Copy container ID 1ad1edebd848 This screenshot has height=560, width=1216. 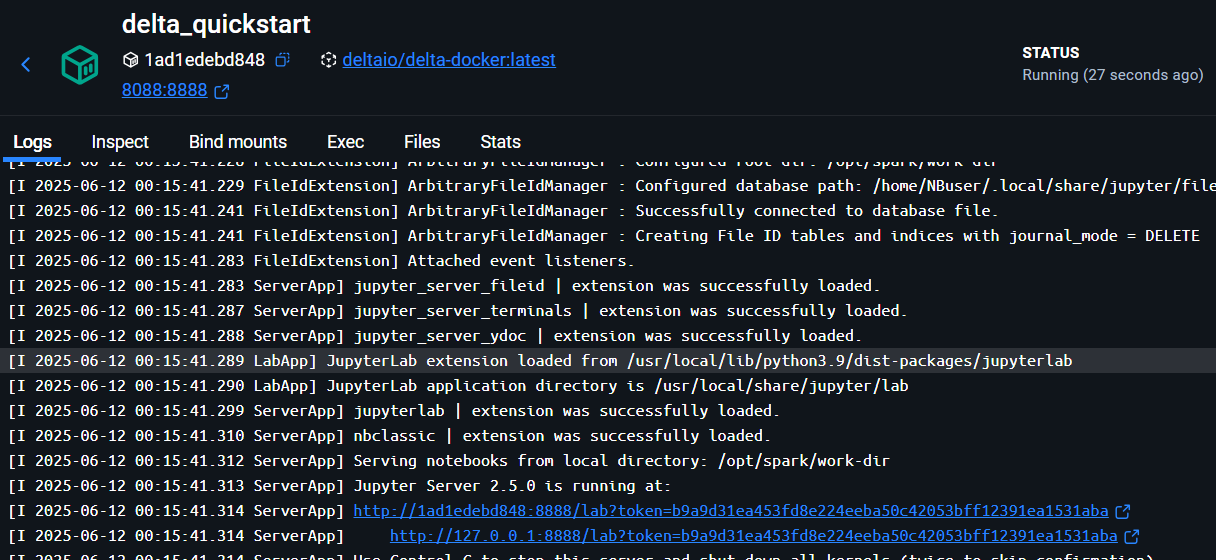pos(283,60)
